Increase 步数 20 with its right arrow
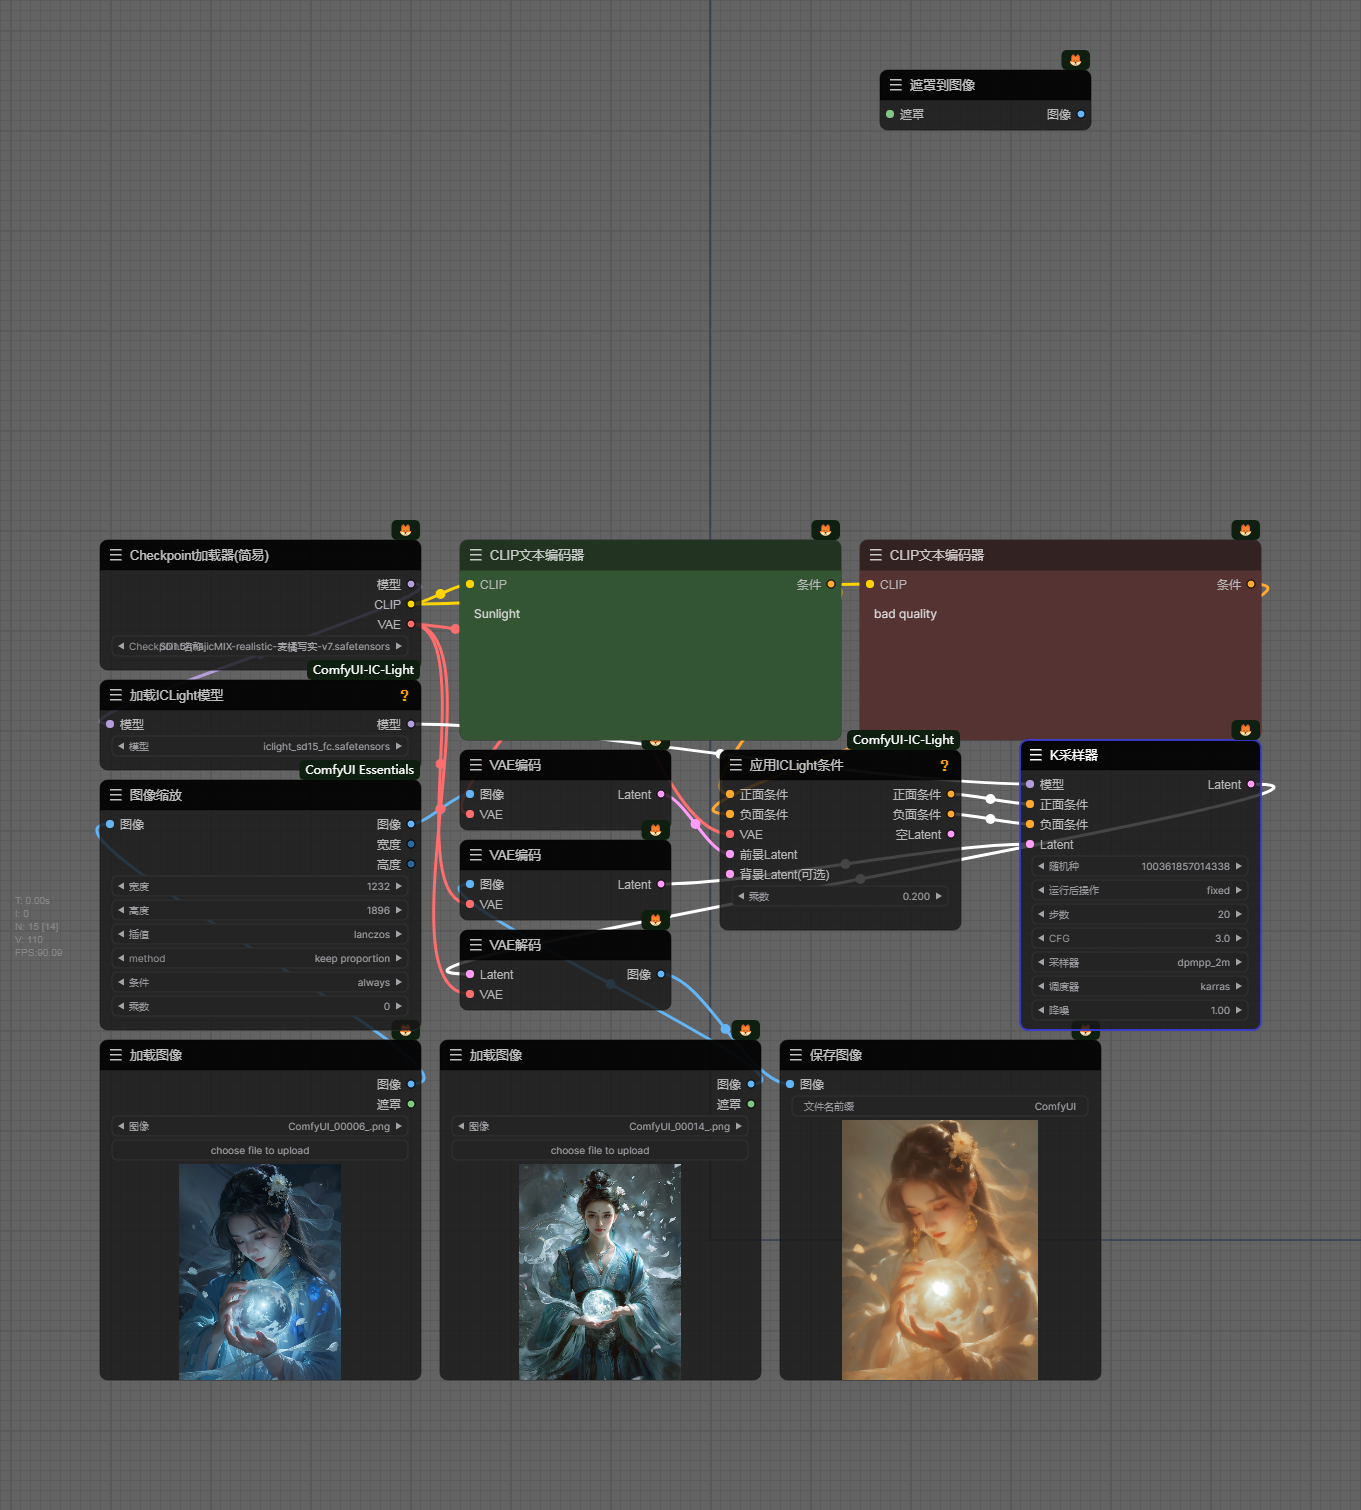Image resolution: width=1361 pixels, height=1510 pixels. tap(1238, 914)
